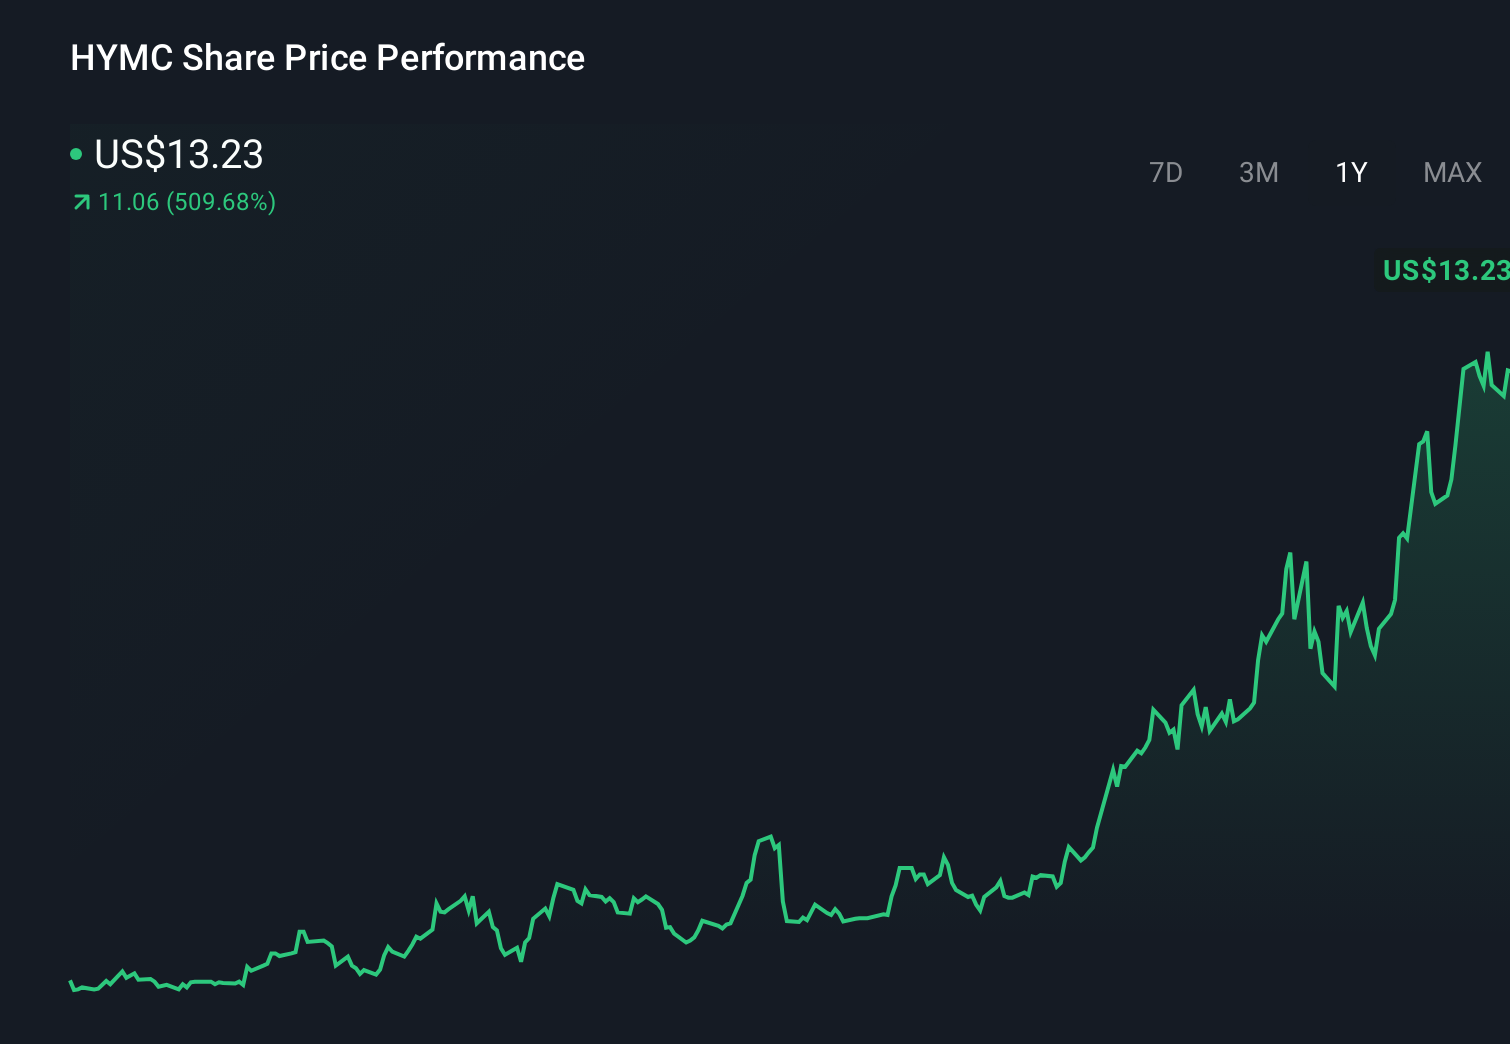Click the 11.06 change value text
This screenshot has height=1044, width=1510.
click(128, 202)
